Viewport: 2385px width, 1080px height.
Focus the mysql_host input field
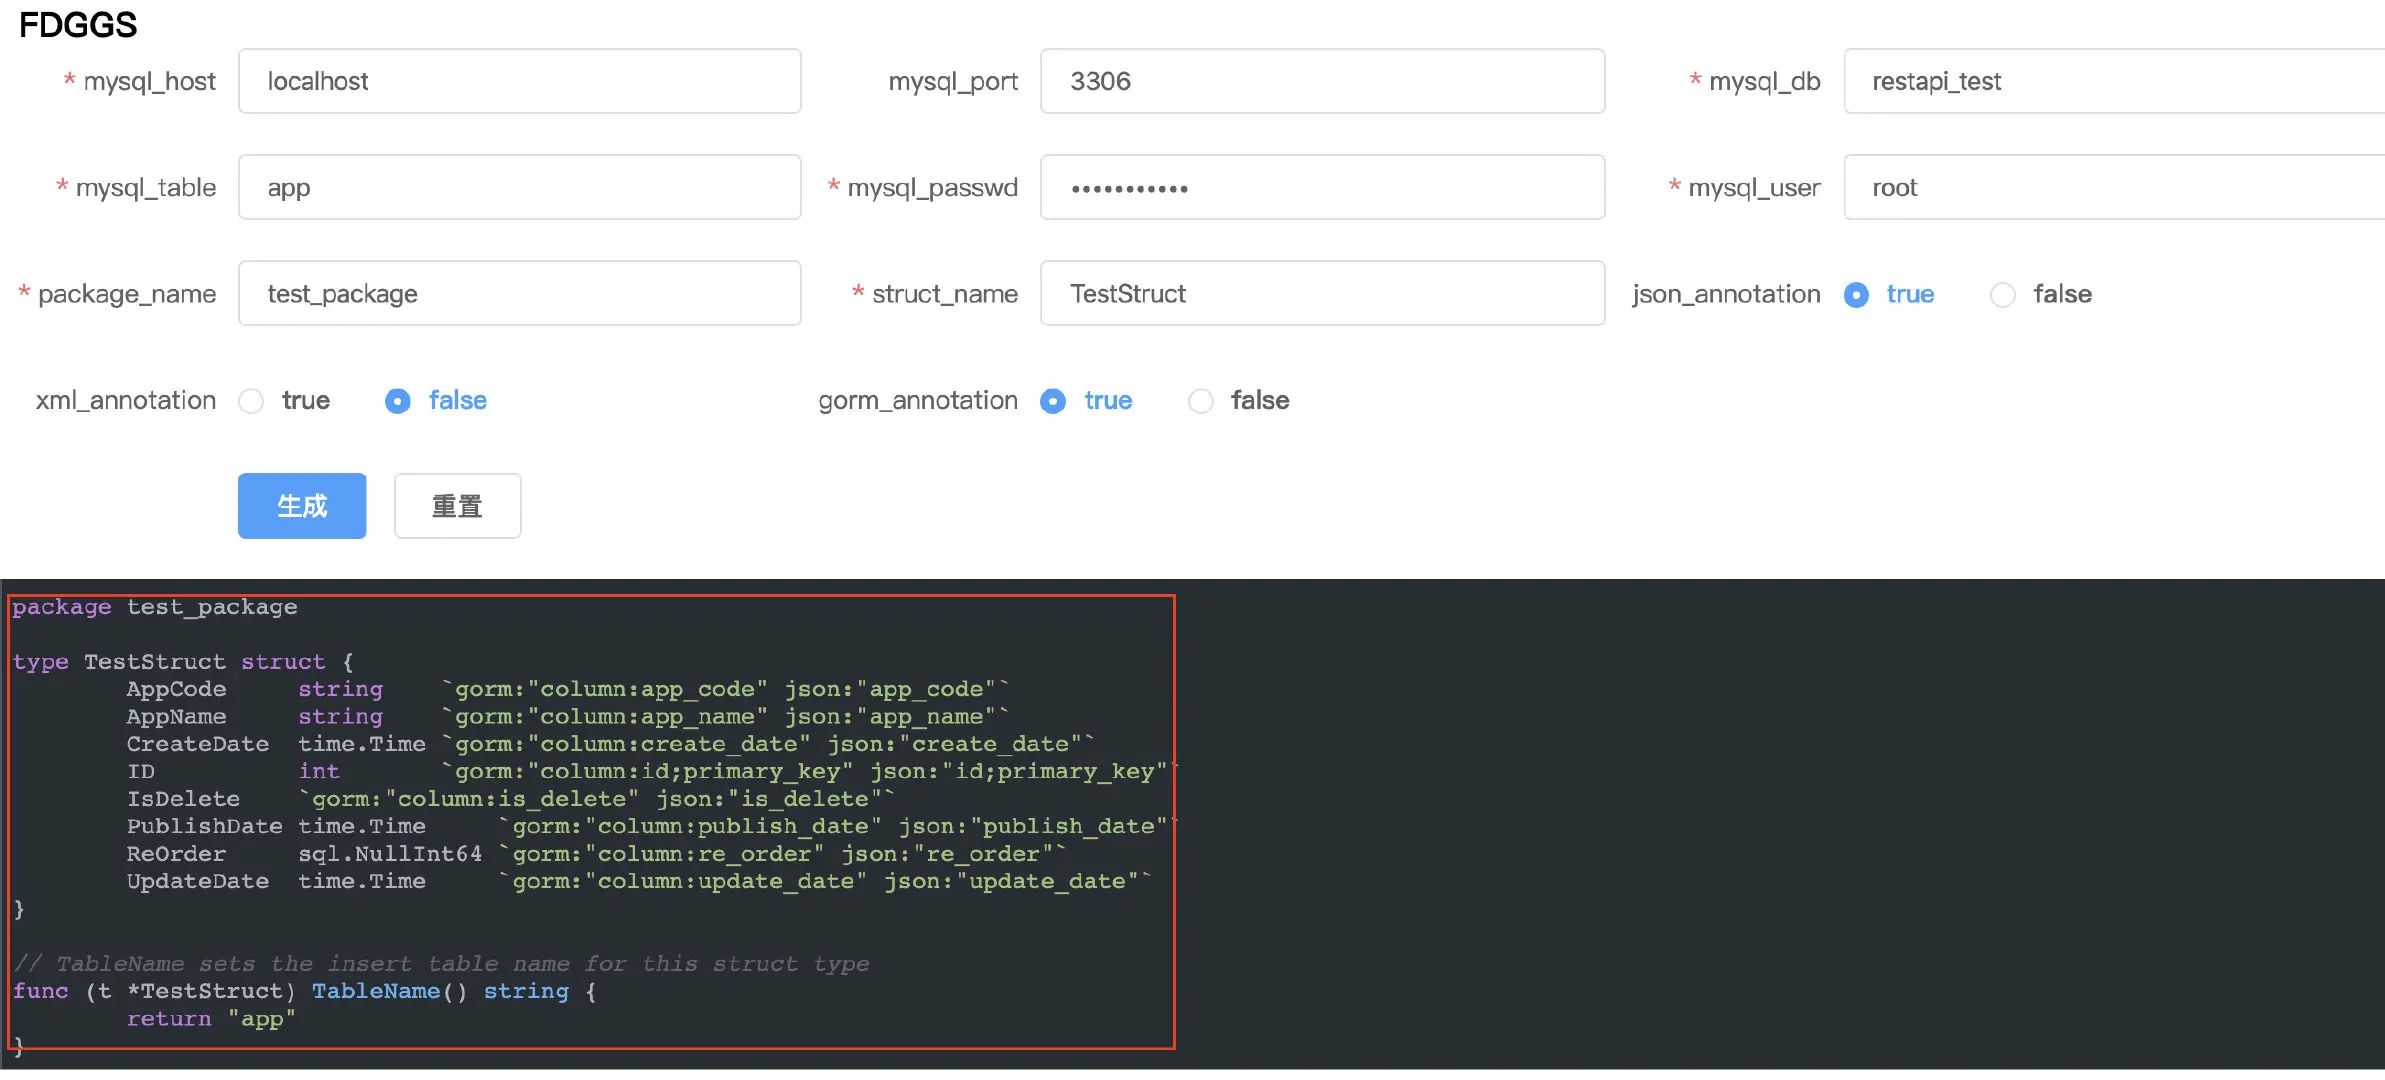[x=519, y=81]
